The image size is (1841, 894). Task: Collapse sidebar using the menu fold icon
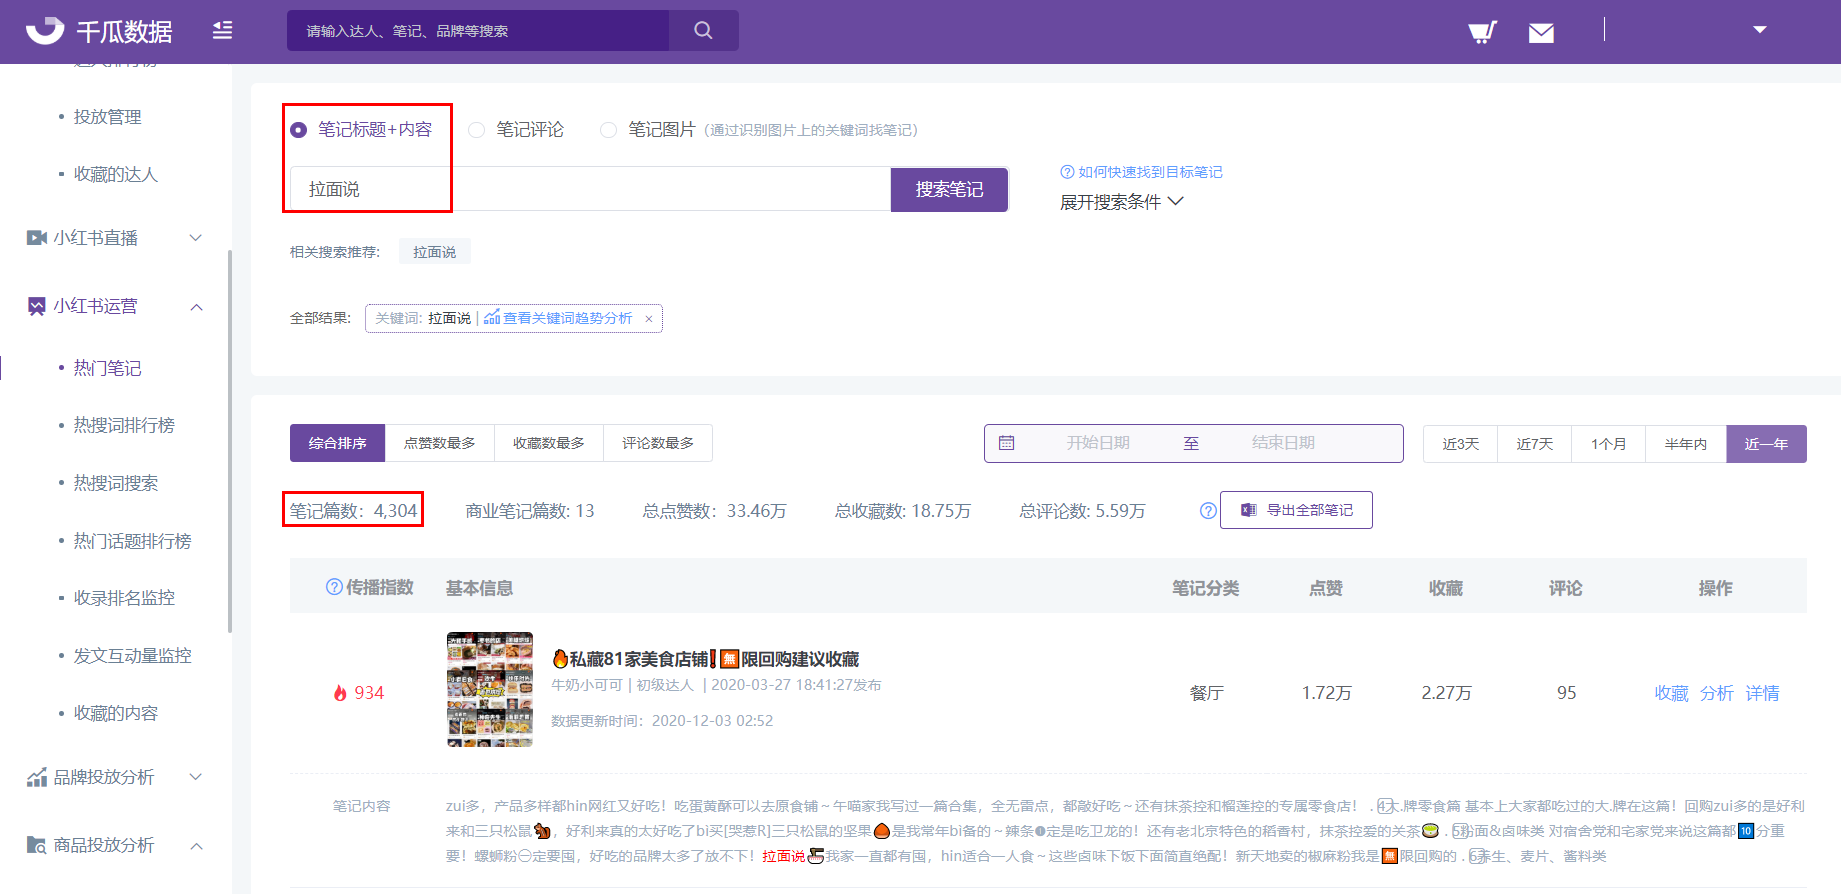click(222, 30)
